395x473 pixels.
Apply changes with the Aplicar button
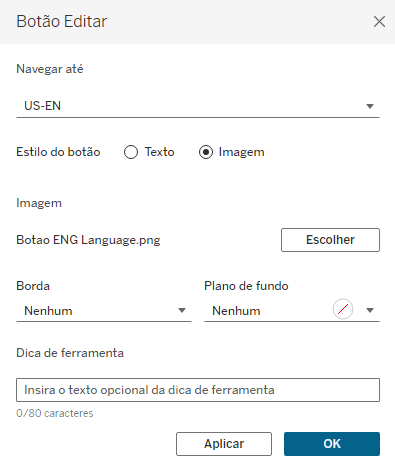click(224, 444)
